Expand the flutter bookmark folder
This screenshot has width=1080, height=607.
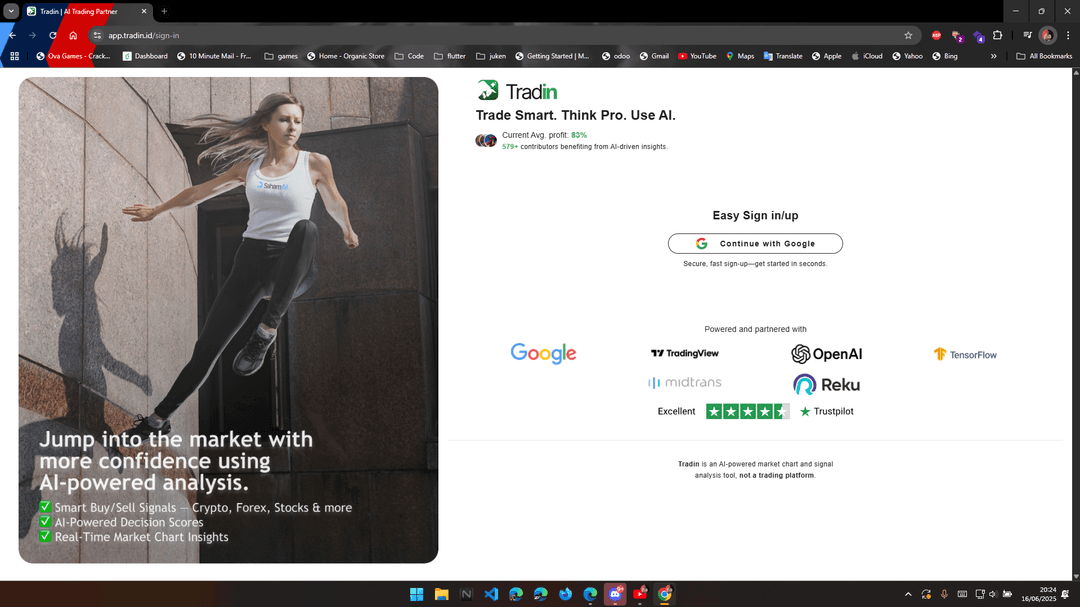[x=450, y=56]
